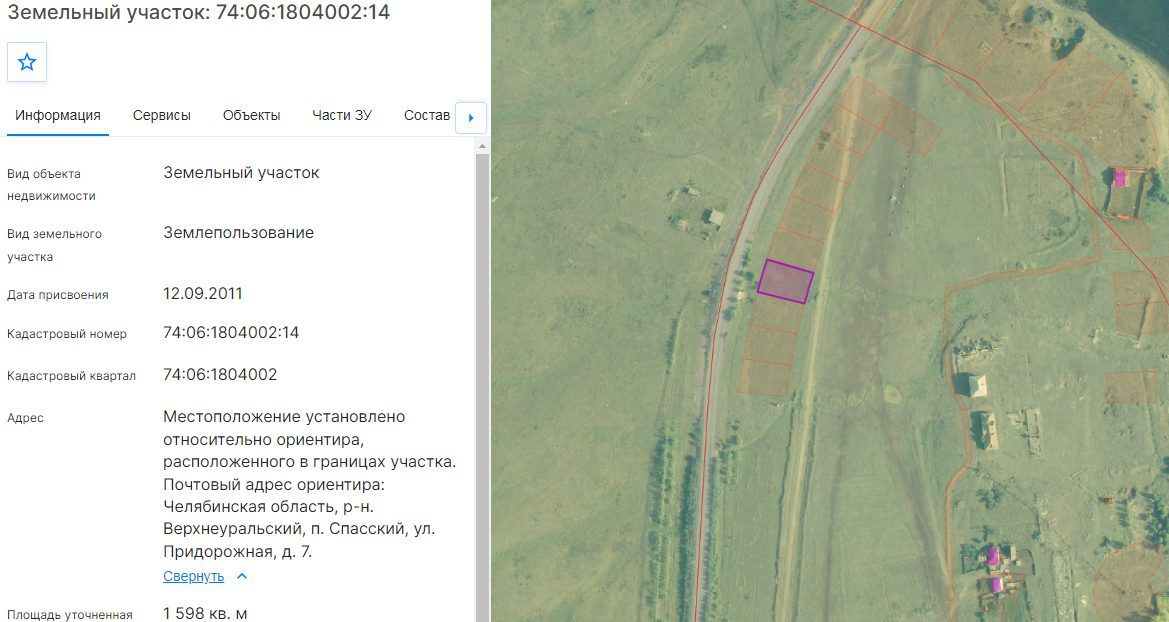
Task: Click the scroll-up arrow of info panel
Action: point(482,146)
